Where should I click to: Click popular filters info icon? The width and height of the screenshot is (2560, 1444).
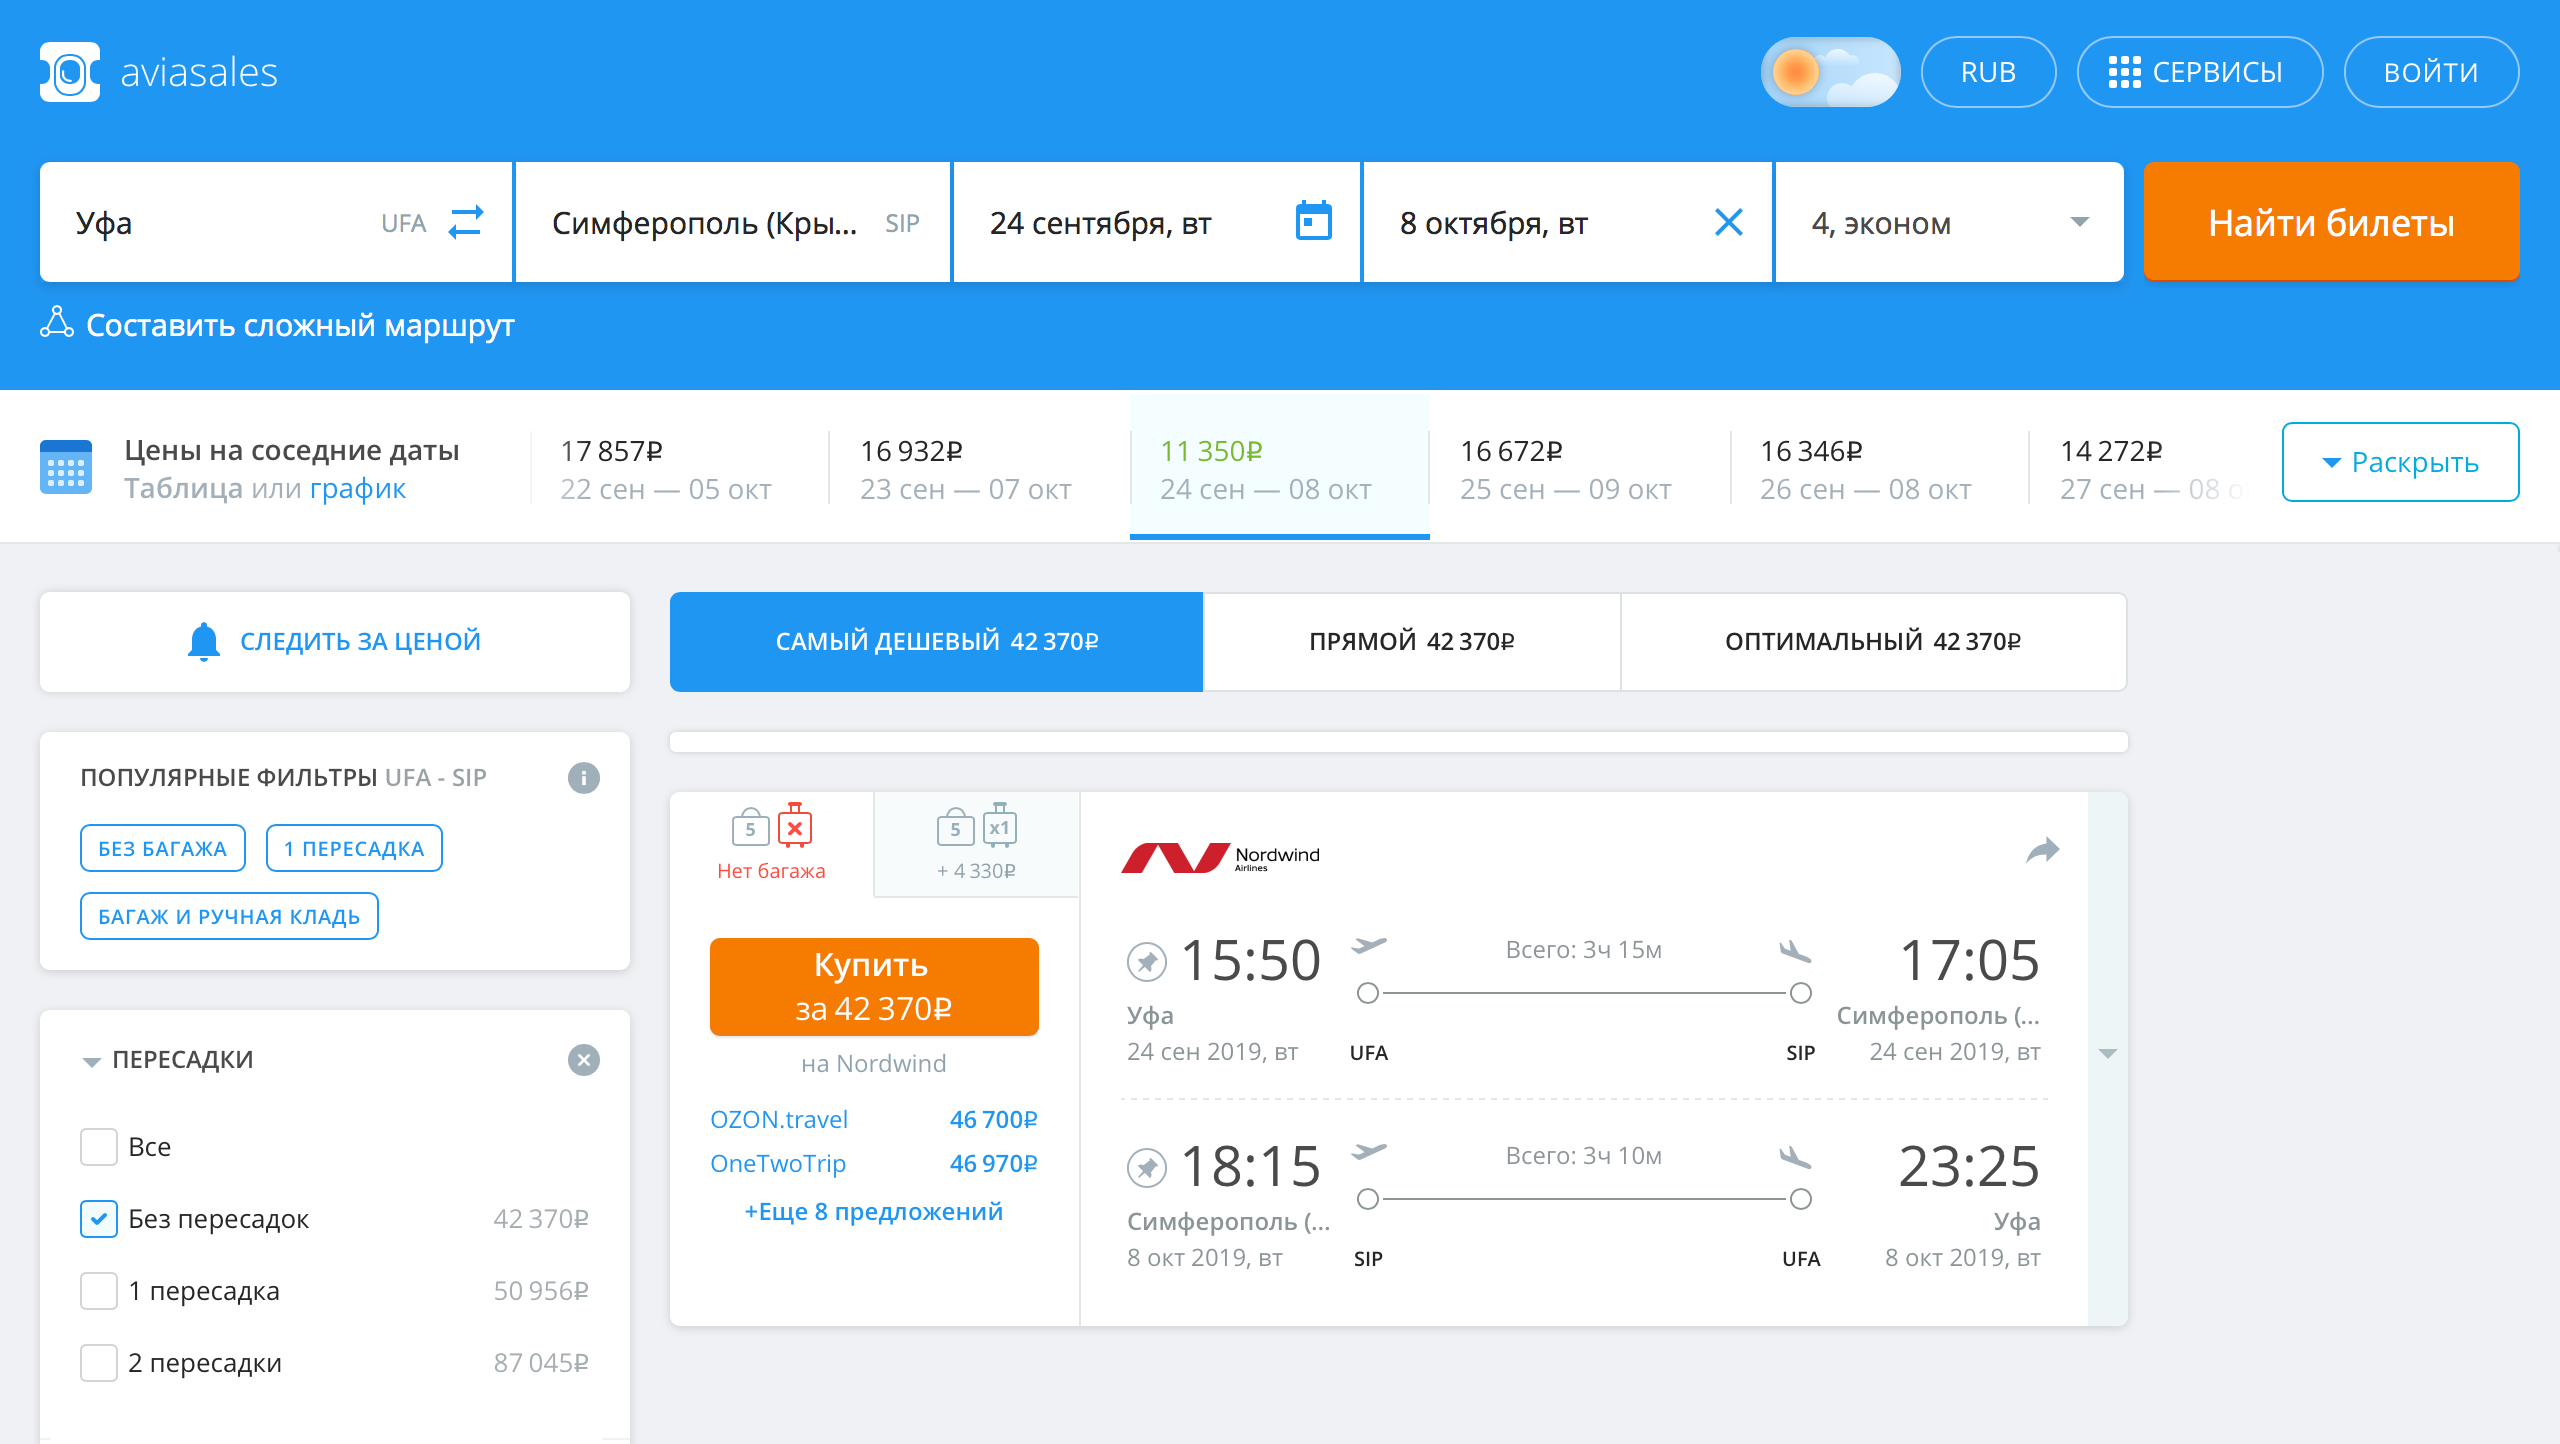(584, 778)
